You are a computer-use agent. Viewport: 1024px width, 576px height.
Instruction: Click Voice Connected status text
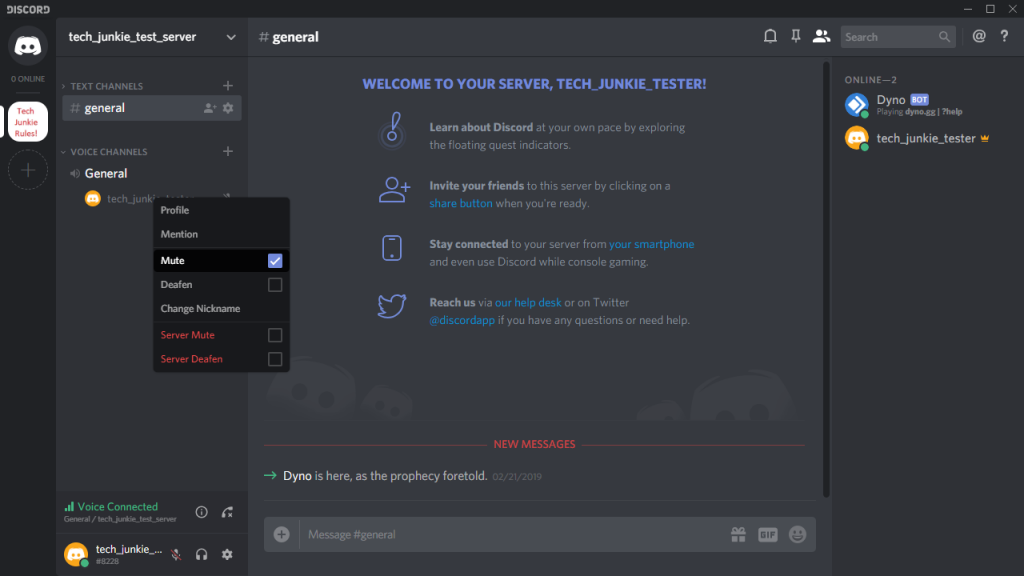pyautogui.click(x=118, y=507)
